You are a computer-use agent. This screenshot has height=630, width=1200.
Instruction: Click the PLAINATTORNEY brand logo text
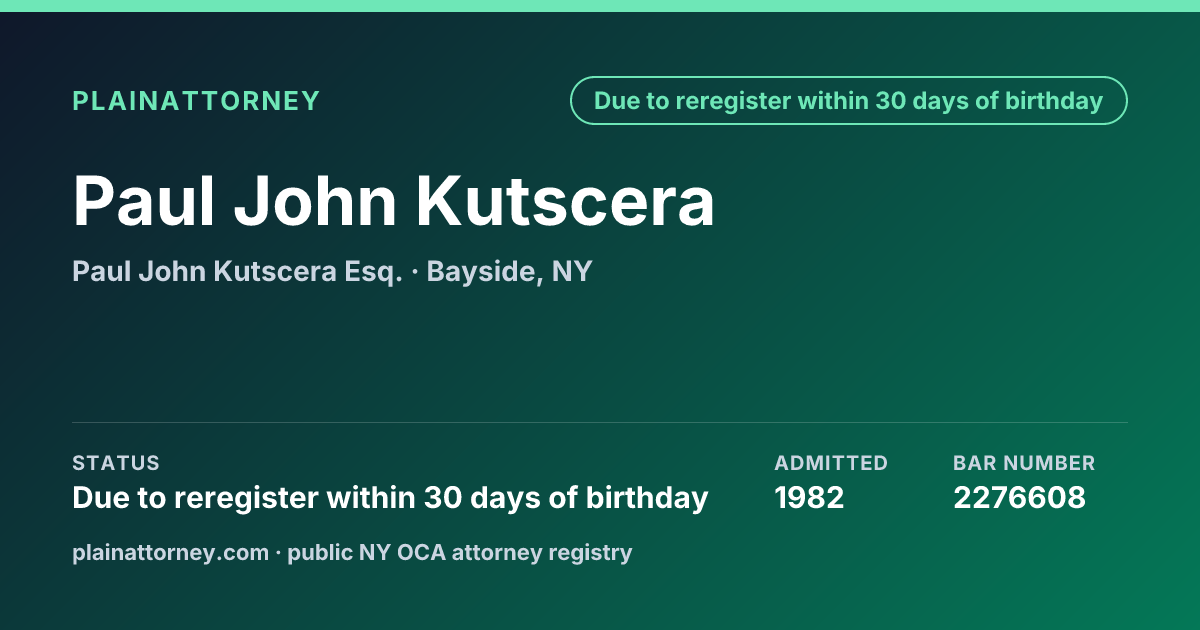pos(196,101)
